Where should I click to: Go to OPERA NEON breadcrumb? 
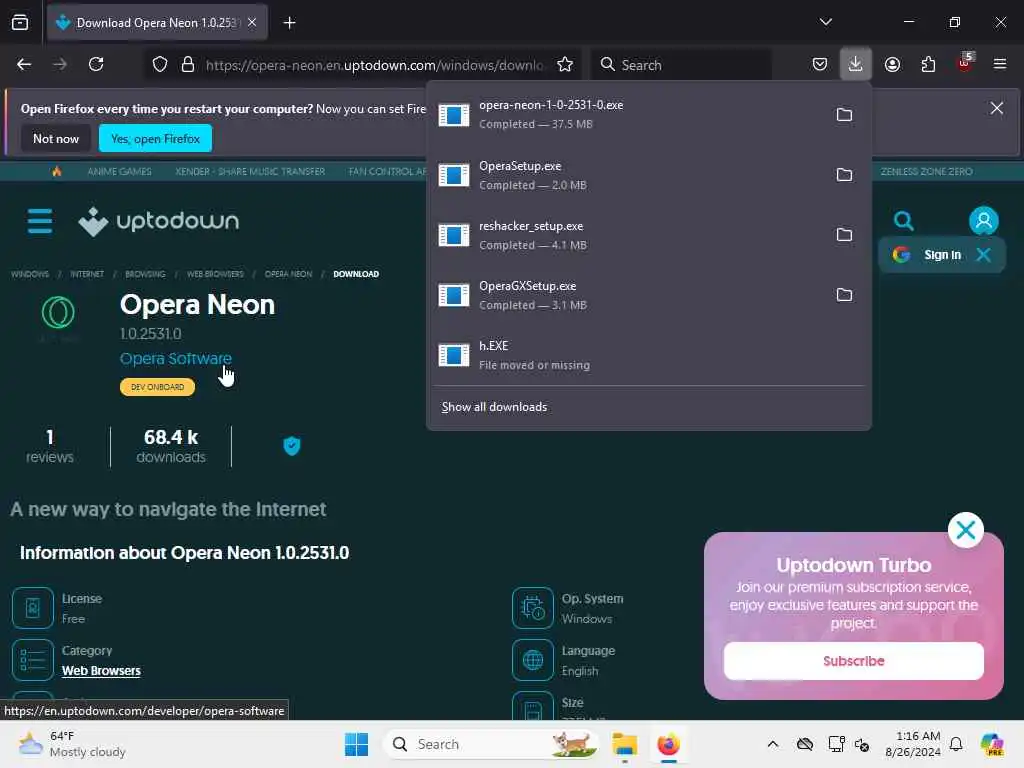(x=288, y=274)
